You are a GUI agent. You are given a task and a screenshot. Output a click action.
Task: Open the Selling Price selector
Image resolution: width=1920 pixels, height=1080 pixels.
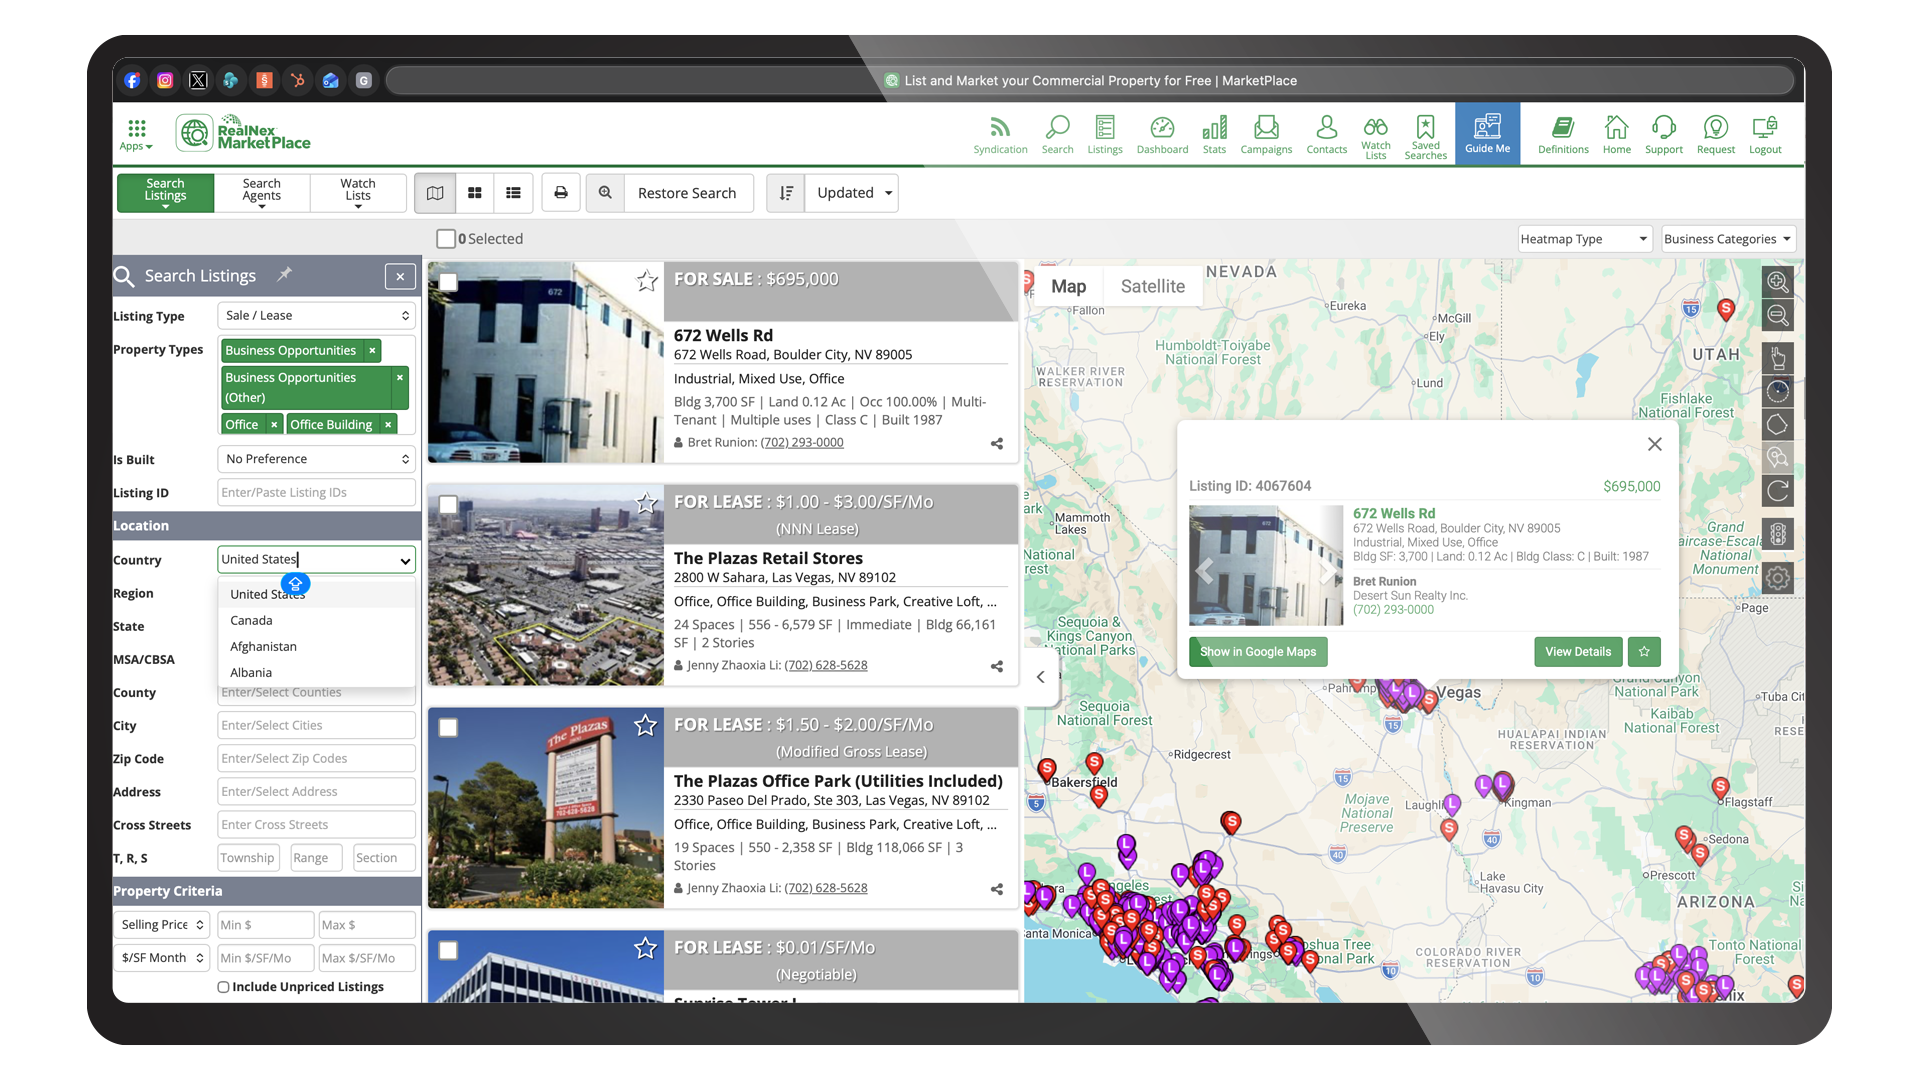(x=162, y=925)
